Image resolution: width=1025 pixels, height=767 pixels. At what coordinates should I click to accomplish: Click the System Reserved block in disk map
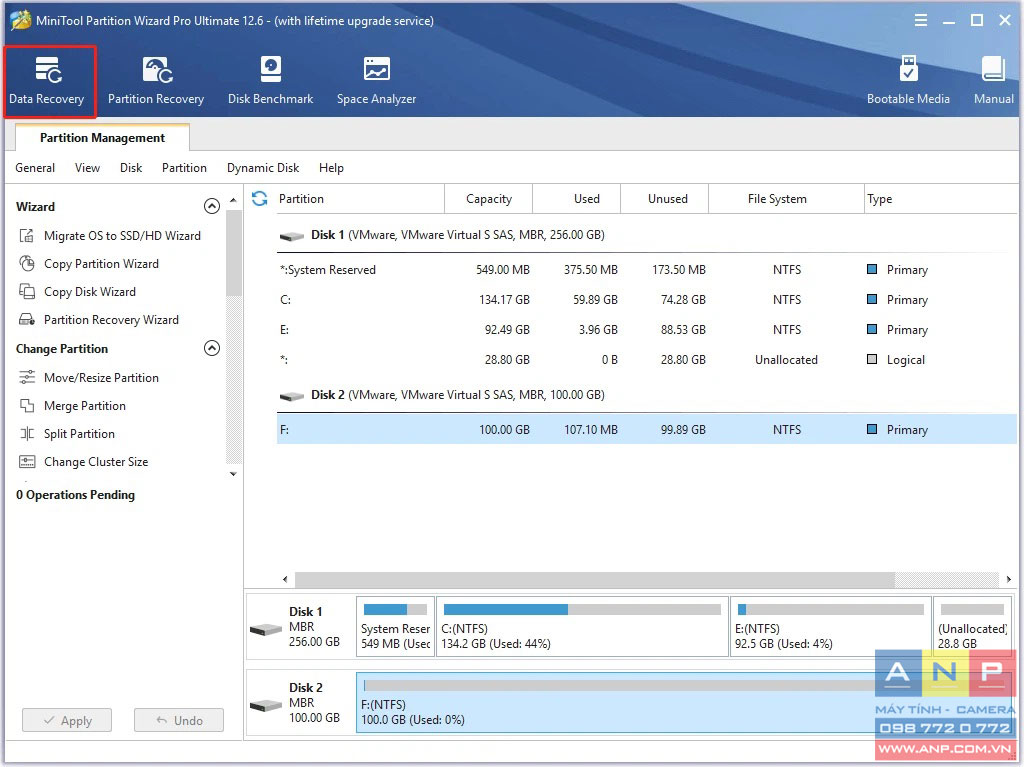395,626
